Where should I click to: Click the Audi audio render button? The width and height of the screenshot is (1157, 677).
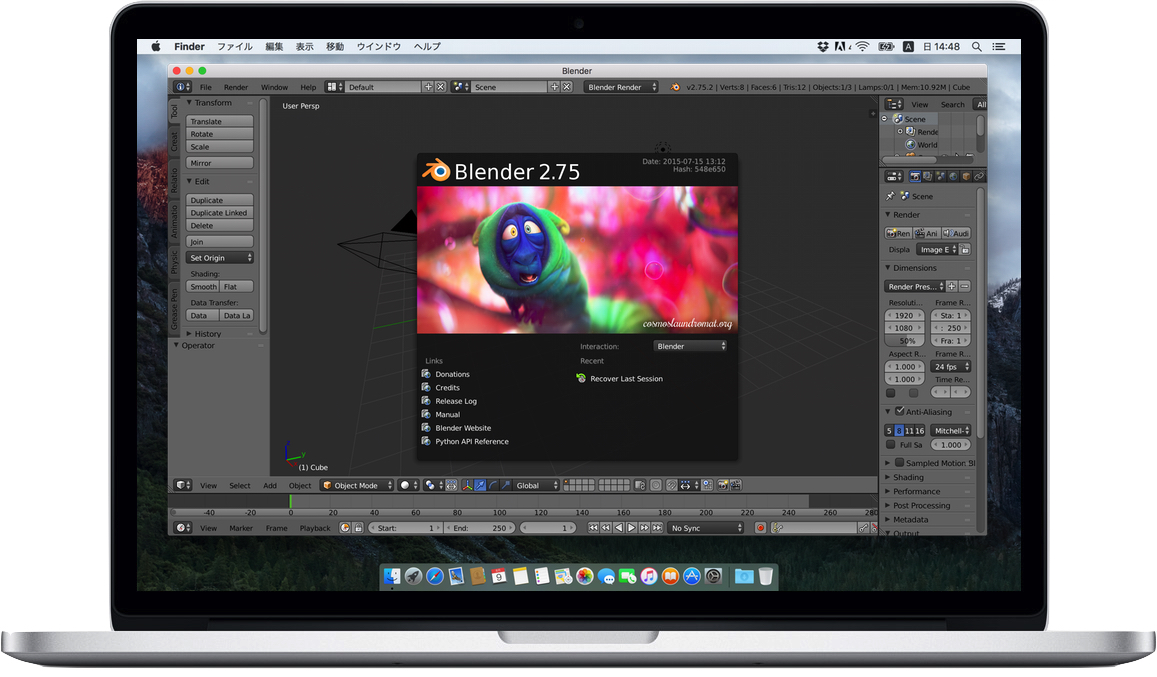point(956,233)
